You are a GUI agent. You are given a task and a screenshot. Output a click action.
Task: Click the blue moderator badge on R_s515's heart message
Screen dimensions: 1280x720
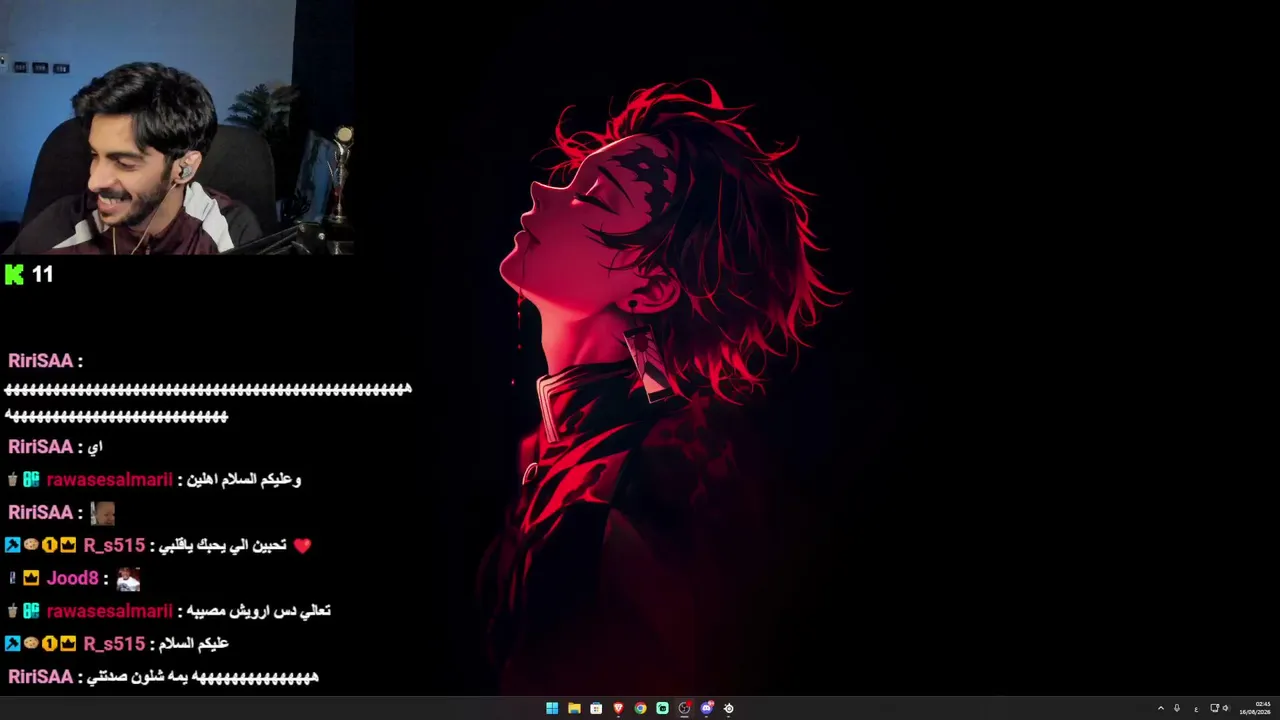coord(13,546)
